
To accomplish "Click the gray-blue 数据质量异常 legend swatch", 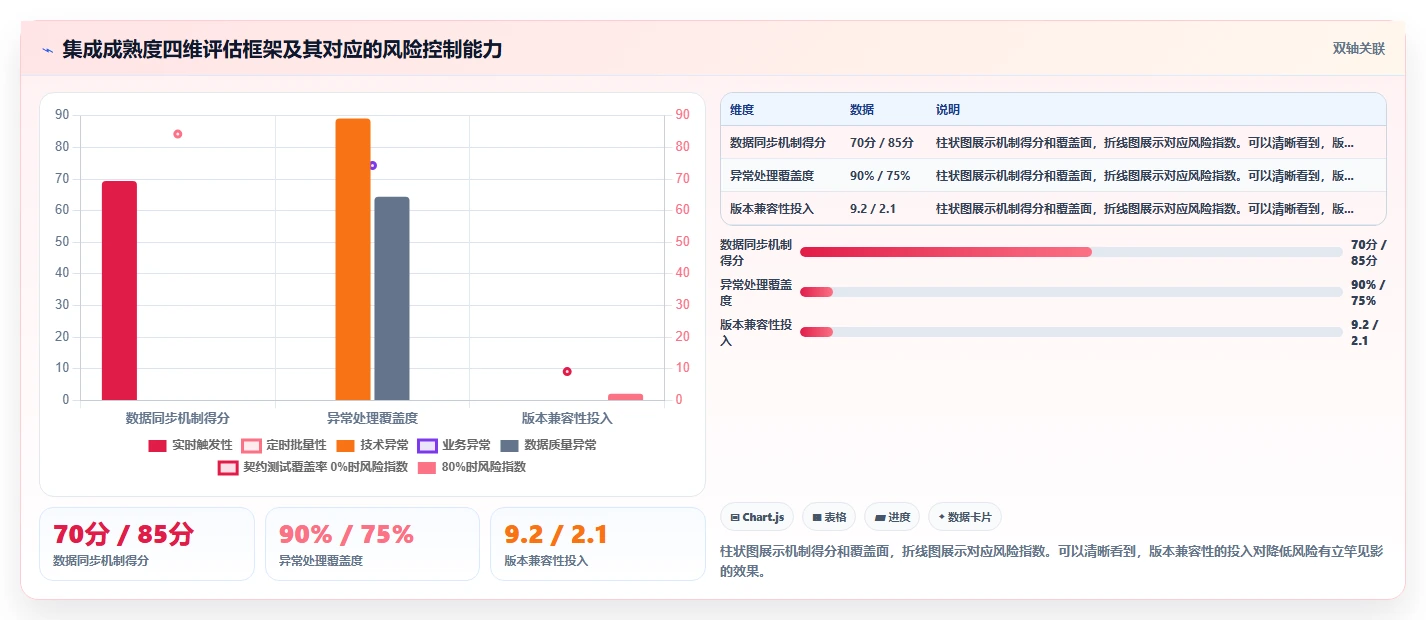I will click(509, 445).
